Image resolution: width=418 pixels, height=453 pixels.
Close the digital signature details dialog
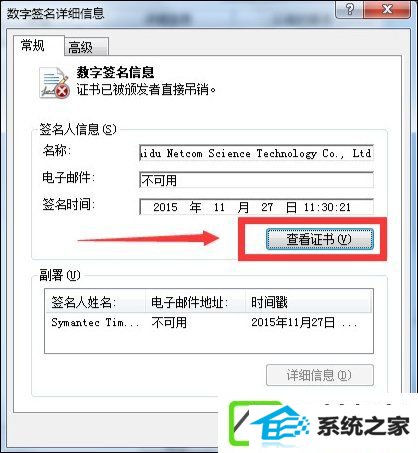click(x=387, y=9)
